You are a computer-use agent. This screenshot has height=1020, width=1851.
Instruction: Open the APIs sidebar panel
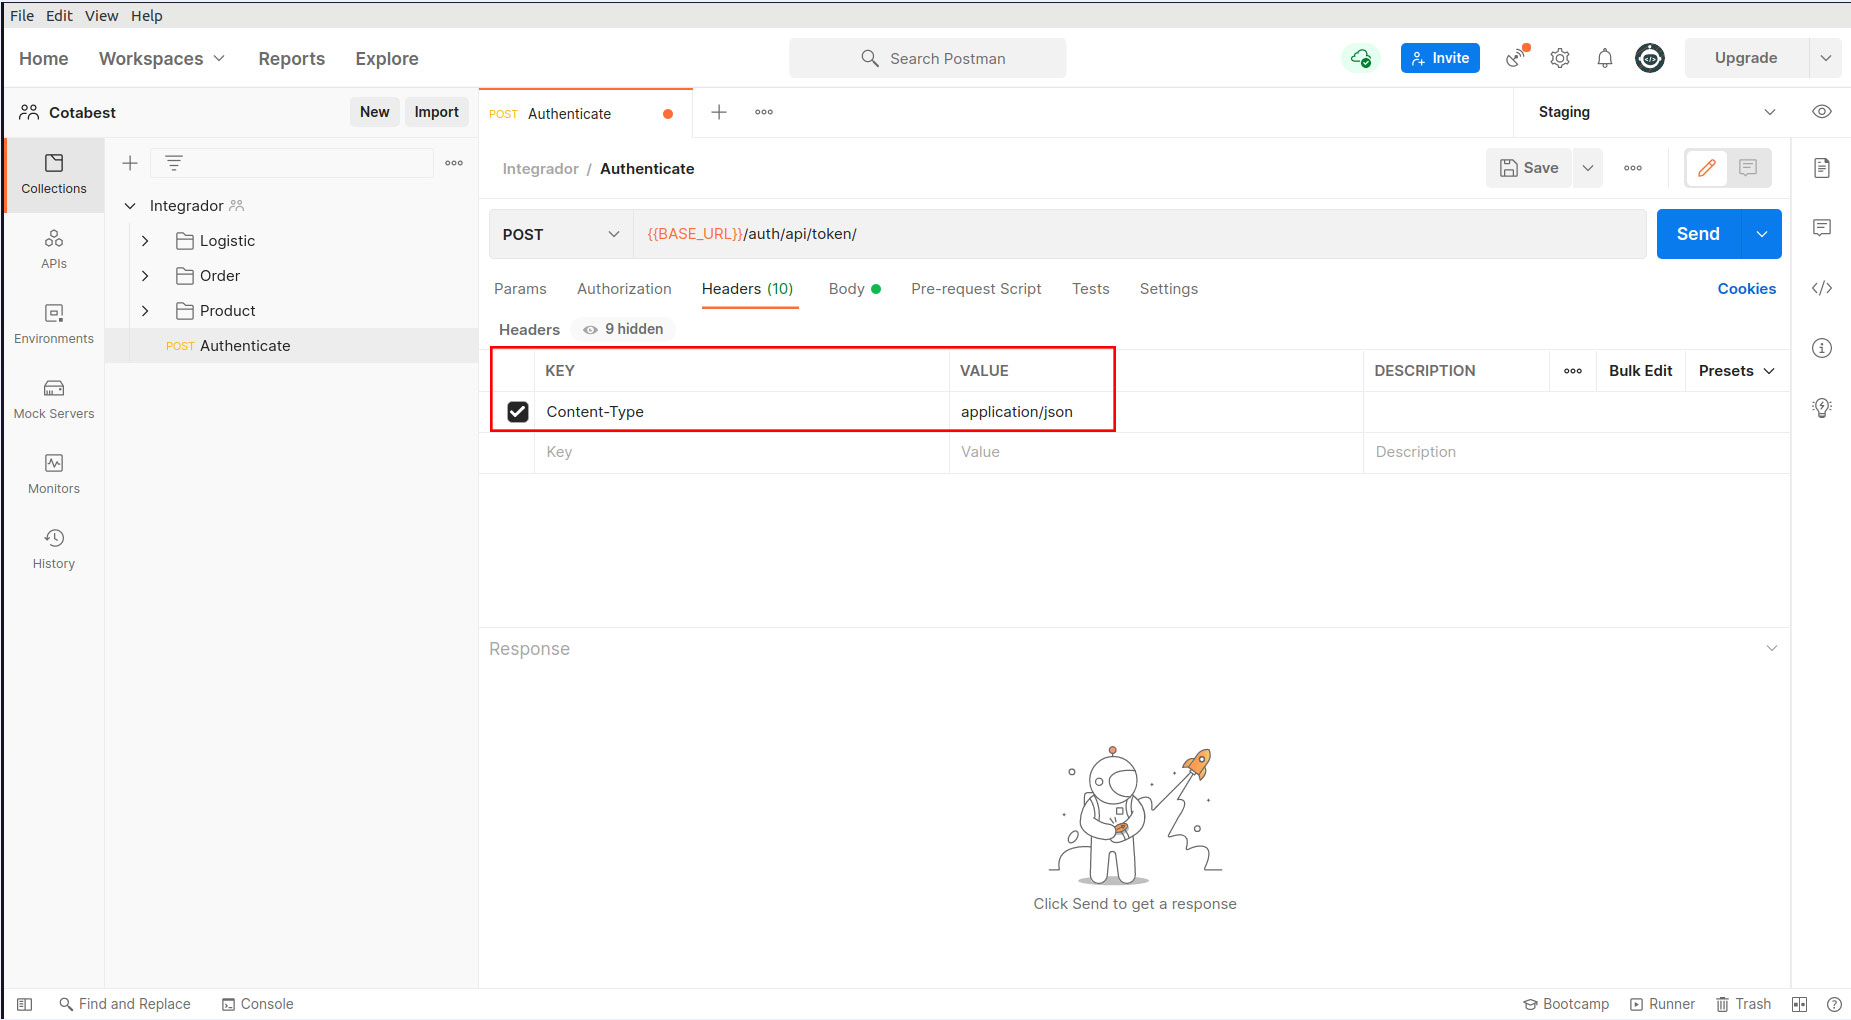tap(54, 249)
